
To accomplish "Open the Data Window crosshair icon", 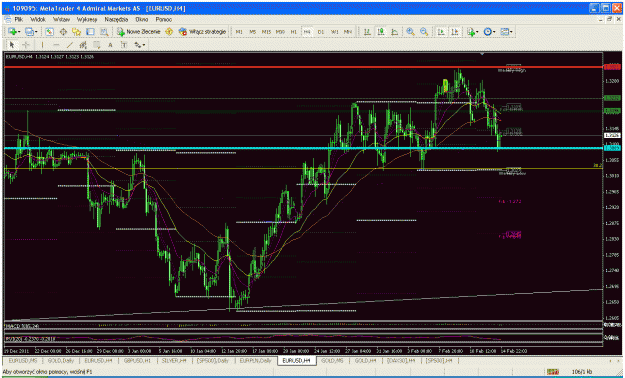I will [x=63, y=32].
